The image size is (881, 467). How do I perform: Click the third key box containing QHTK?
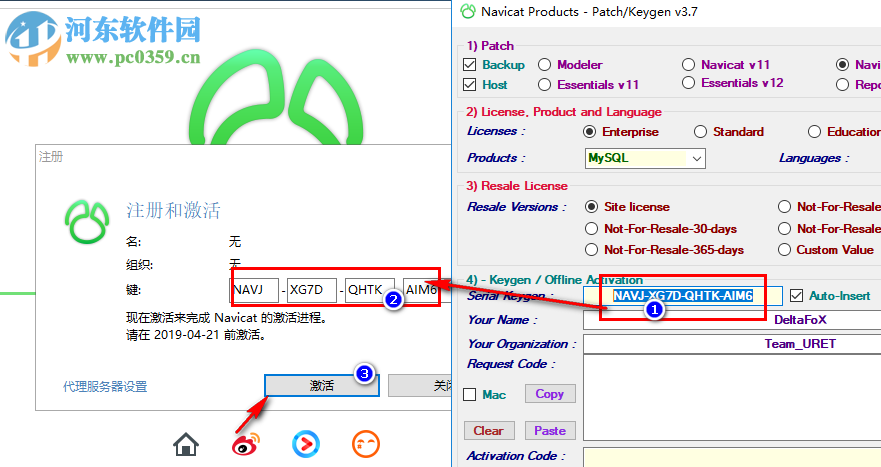click(x=370, y=290)
